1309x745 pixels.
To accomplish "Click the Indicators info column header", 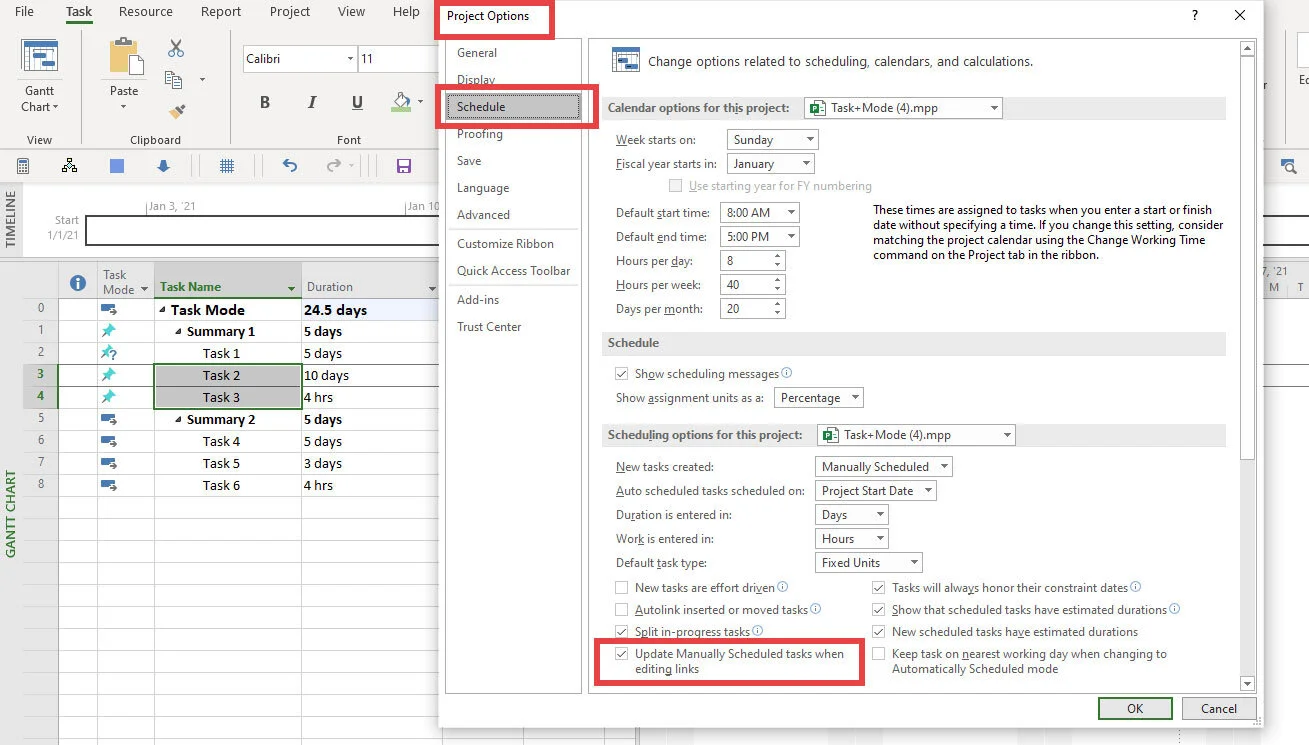I will [78, 283].
